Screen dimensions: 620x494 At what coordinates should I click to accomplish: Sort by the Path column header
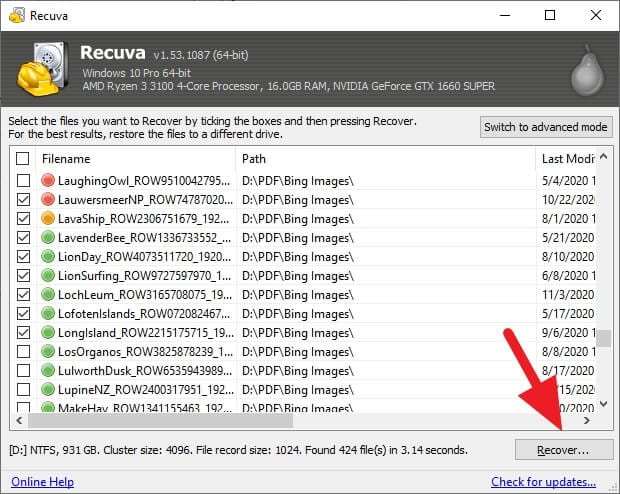click(x=386, y=159)
